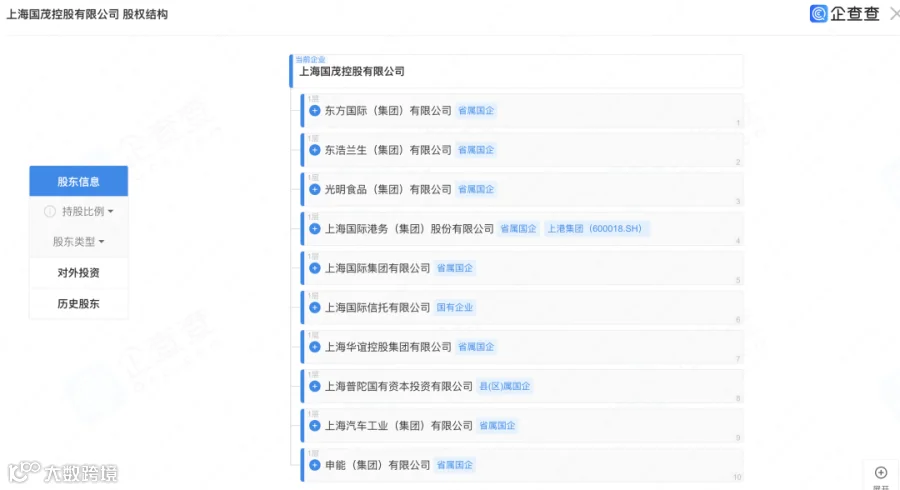Screen dimensions: 900x490
Task: Expand the 上海普陀国有资本投资有限公司 node
Action: [315, 386]
